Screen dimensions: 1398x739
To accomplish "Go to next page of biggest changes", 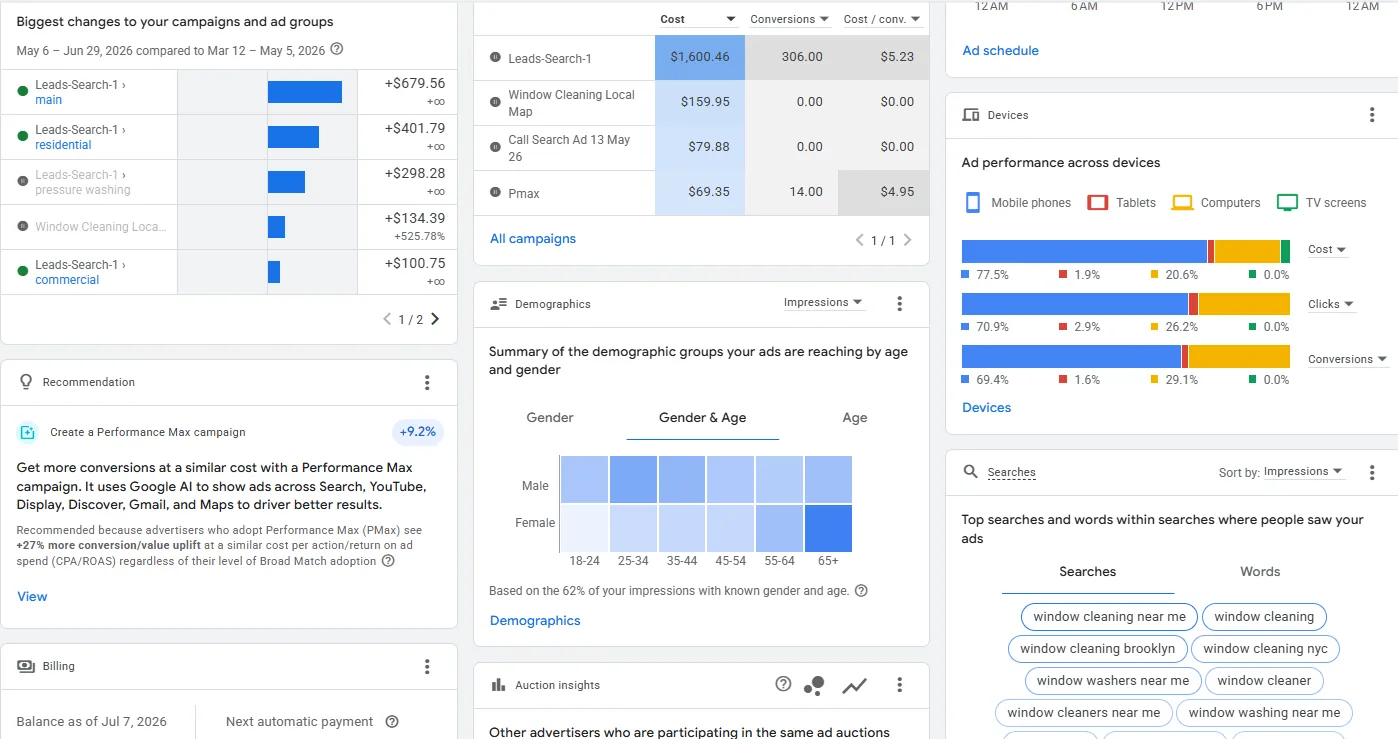I will pos(435,319).
